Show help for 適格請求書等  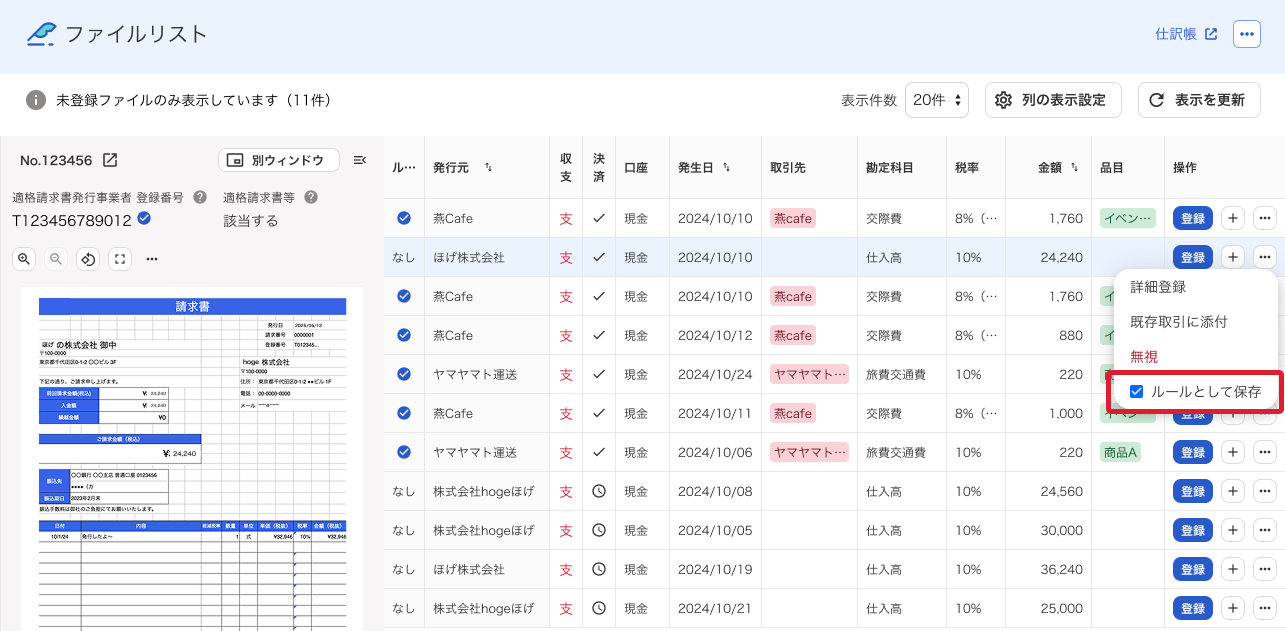coord(311,197)
